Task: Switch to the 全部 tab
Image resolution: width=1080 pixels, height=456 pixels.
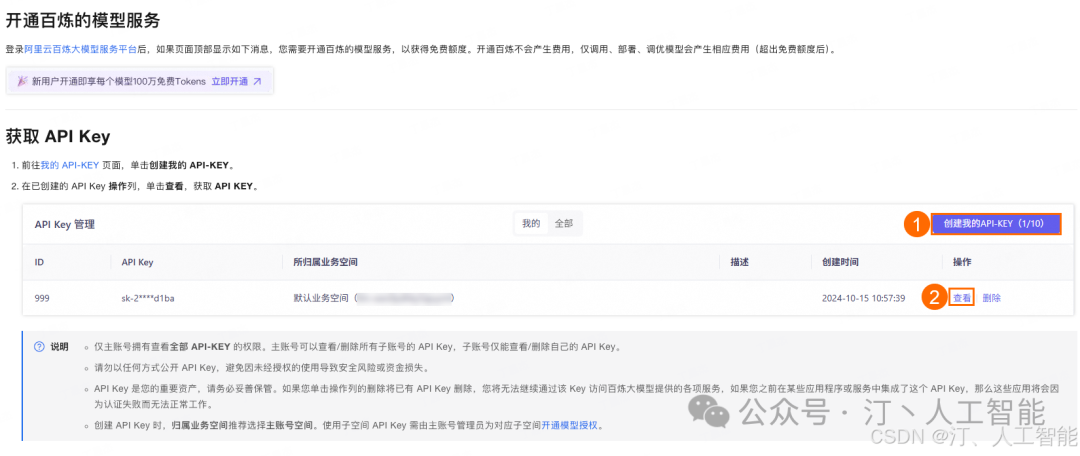Action: tap(563, 224)
